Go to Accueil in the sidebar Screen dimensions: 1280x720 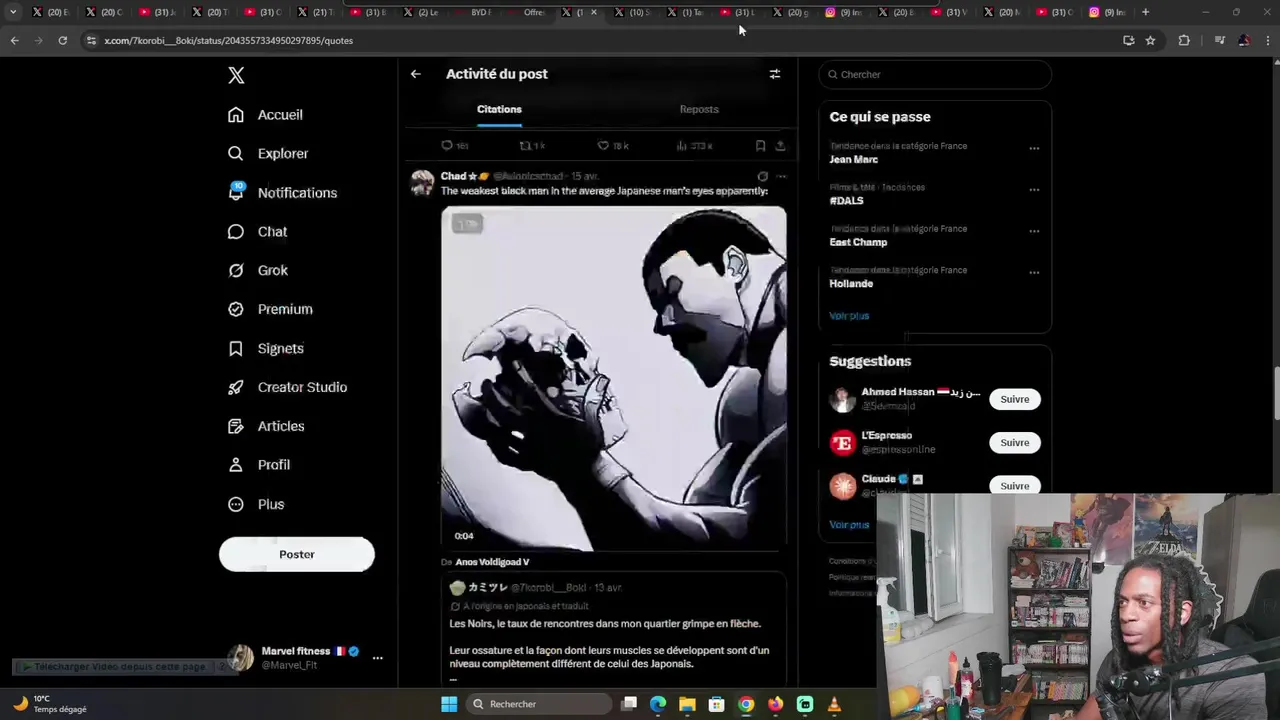(x=265, y=115)
